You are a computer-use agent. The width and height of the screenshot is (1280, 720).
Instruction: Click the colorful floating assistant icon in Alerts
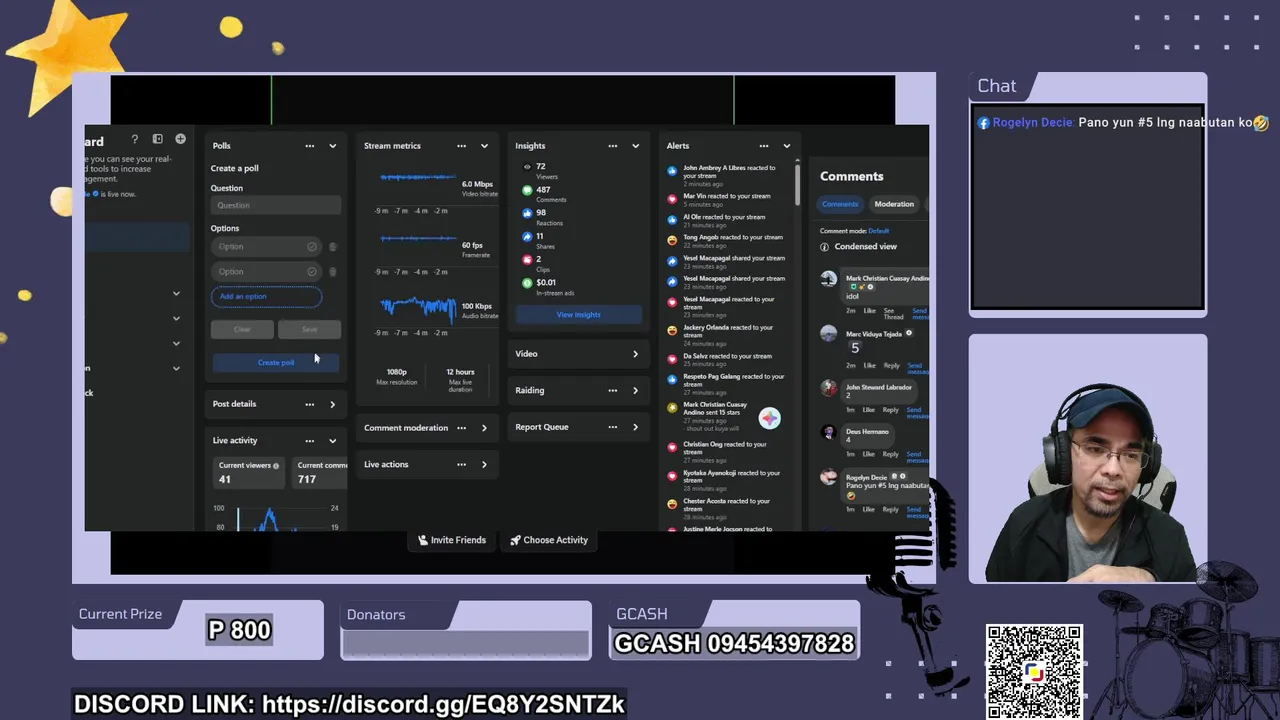[x=769, y=418]
